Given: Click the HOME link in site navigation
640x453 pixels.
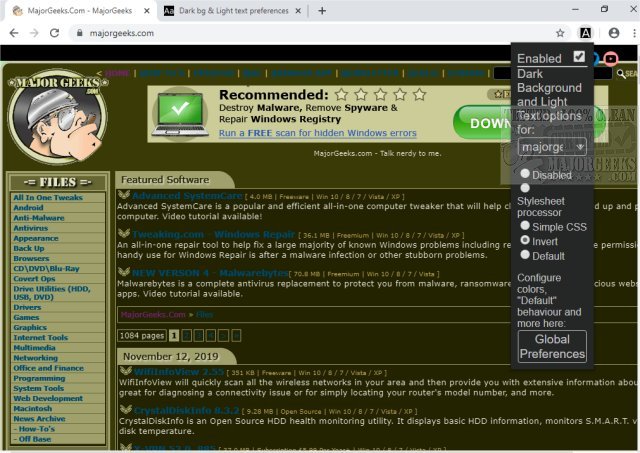Looking at the screenshot, I should 118,73.
